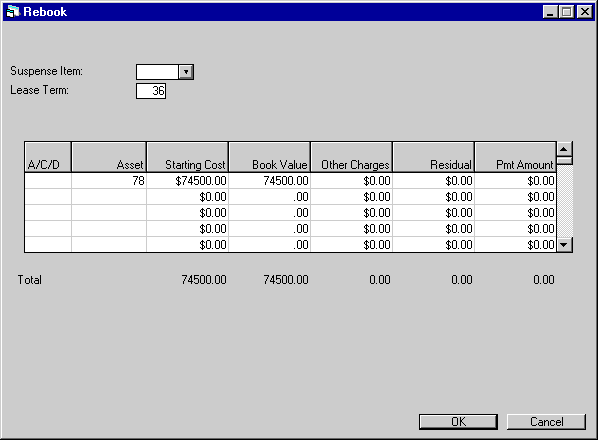Viewport: 598px width, 440px height.
Task: Click the first row A/C/D cell
Action: tap(48, 181)
